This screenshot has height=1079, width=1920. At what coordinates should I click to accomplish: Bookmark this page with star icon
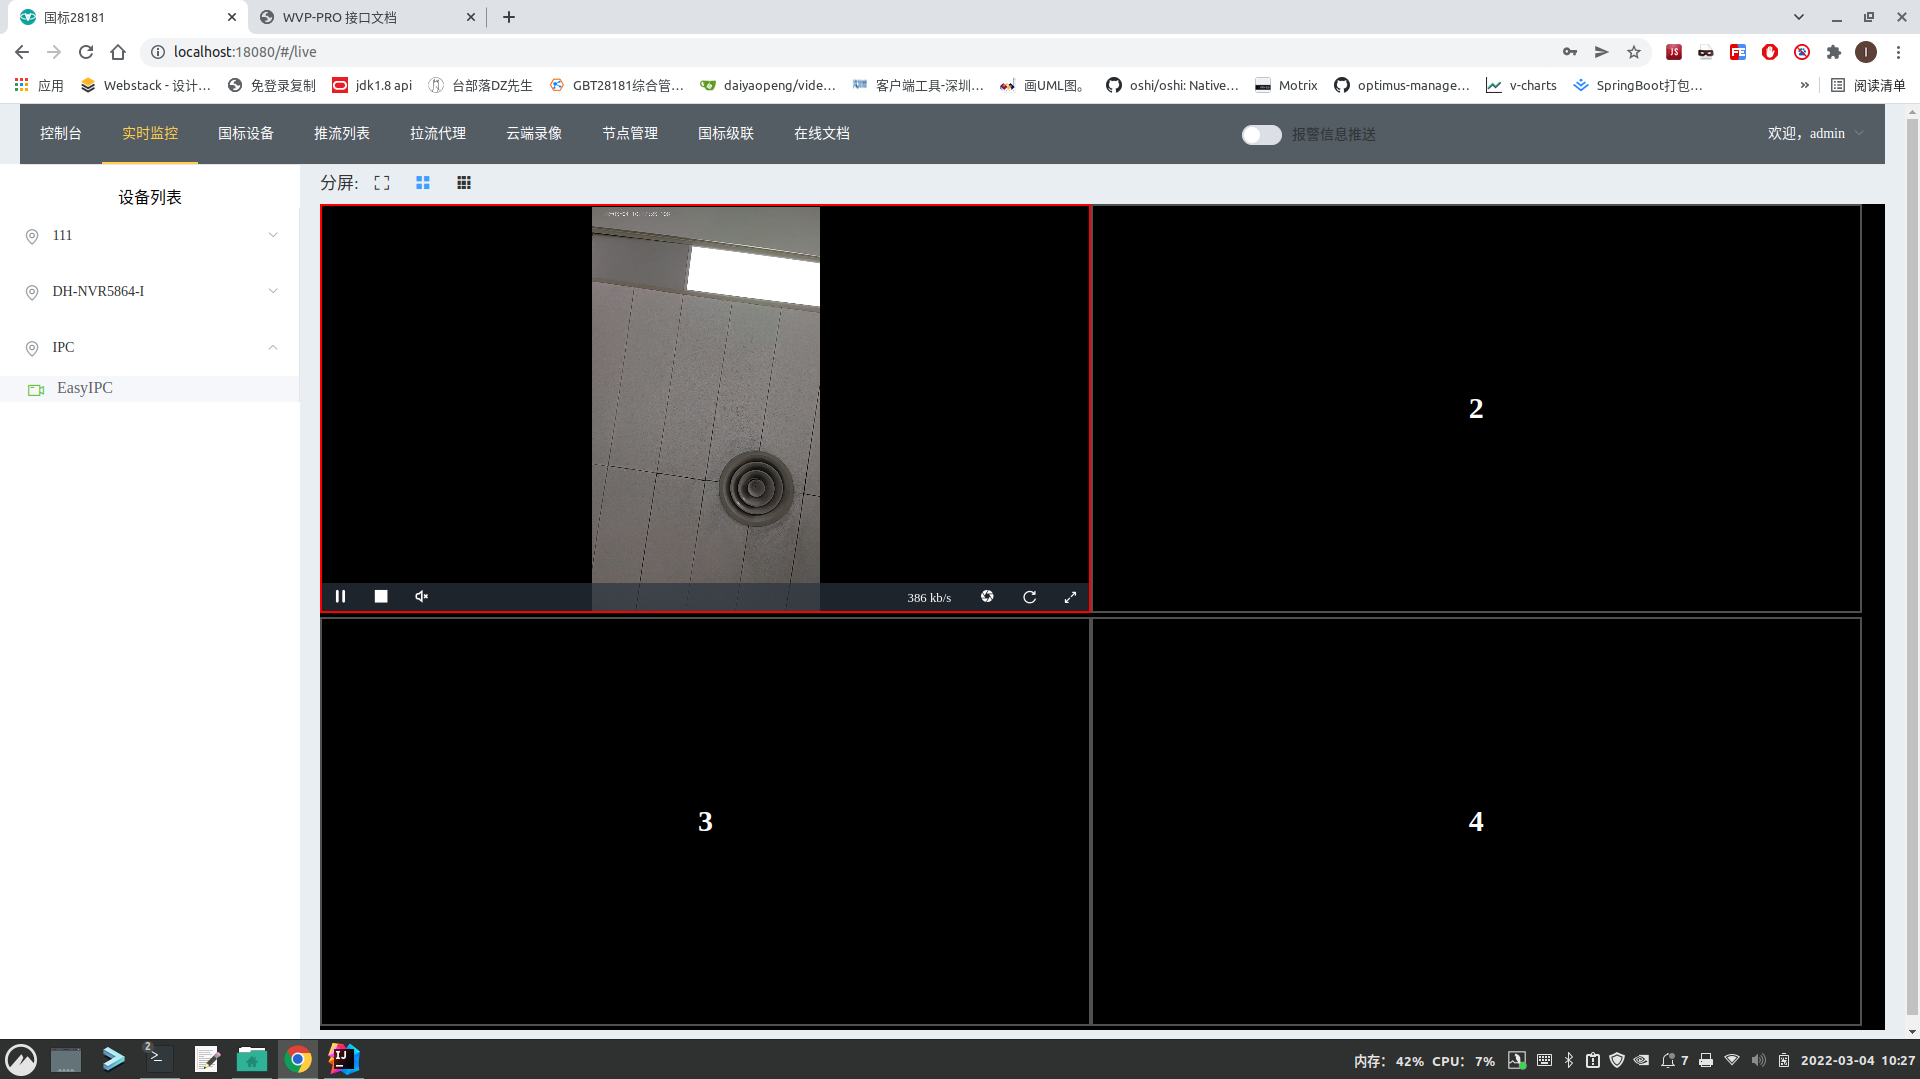coord(1634,52)
